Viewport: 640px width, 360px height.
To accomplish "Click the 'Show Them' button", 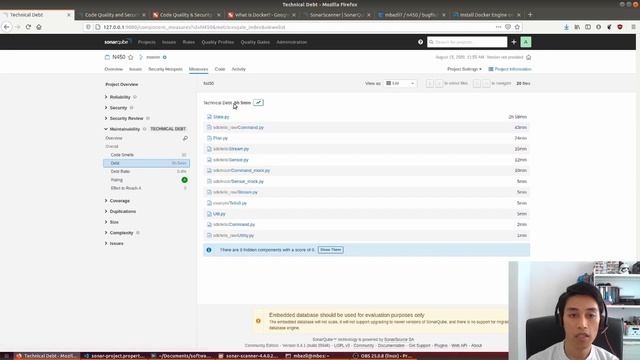I will (x=331, y=250).
